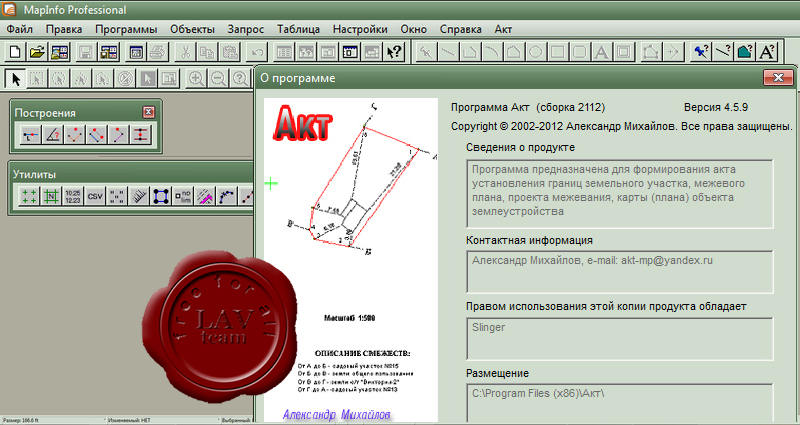Screen dimensions: 800x425
Task: Click the floppy disk Save Table icon
Action: (86, 52)
